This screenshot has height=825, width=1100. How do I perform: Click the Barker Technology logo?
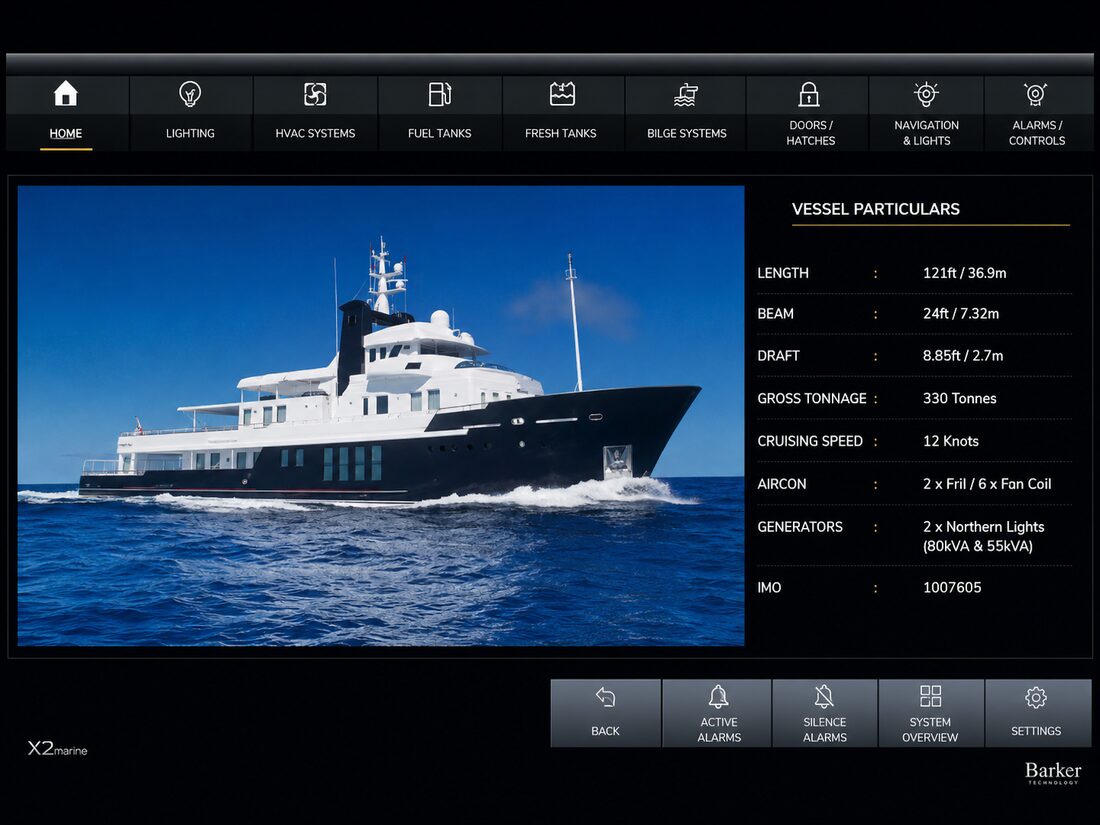pos(1052,772)
